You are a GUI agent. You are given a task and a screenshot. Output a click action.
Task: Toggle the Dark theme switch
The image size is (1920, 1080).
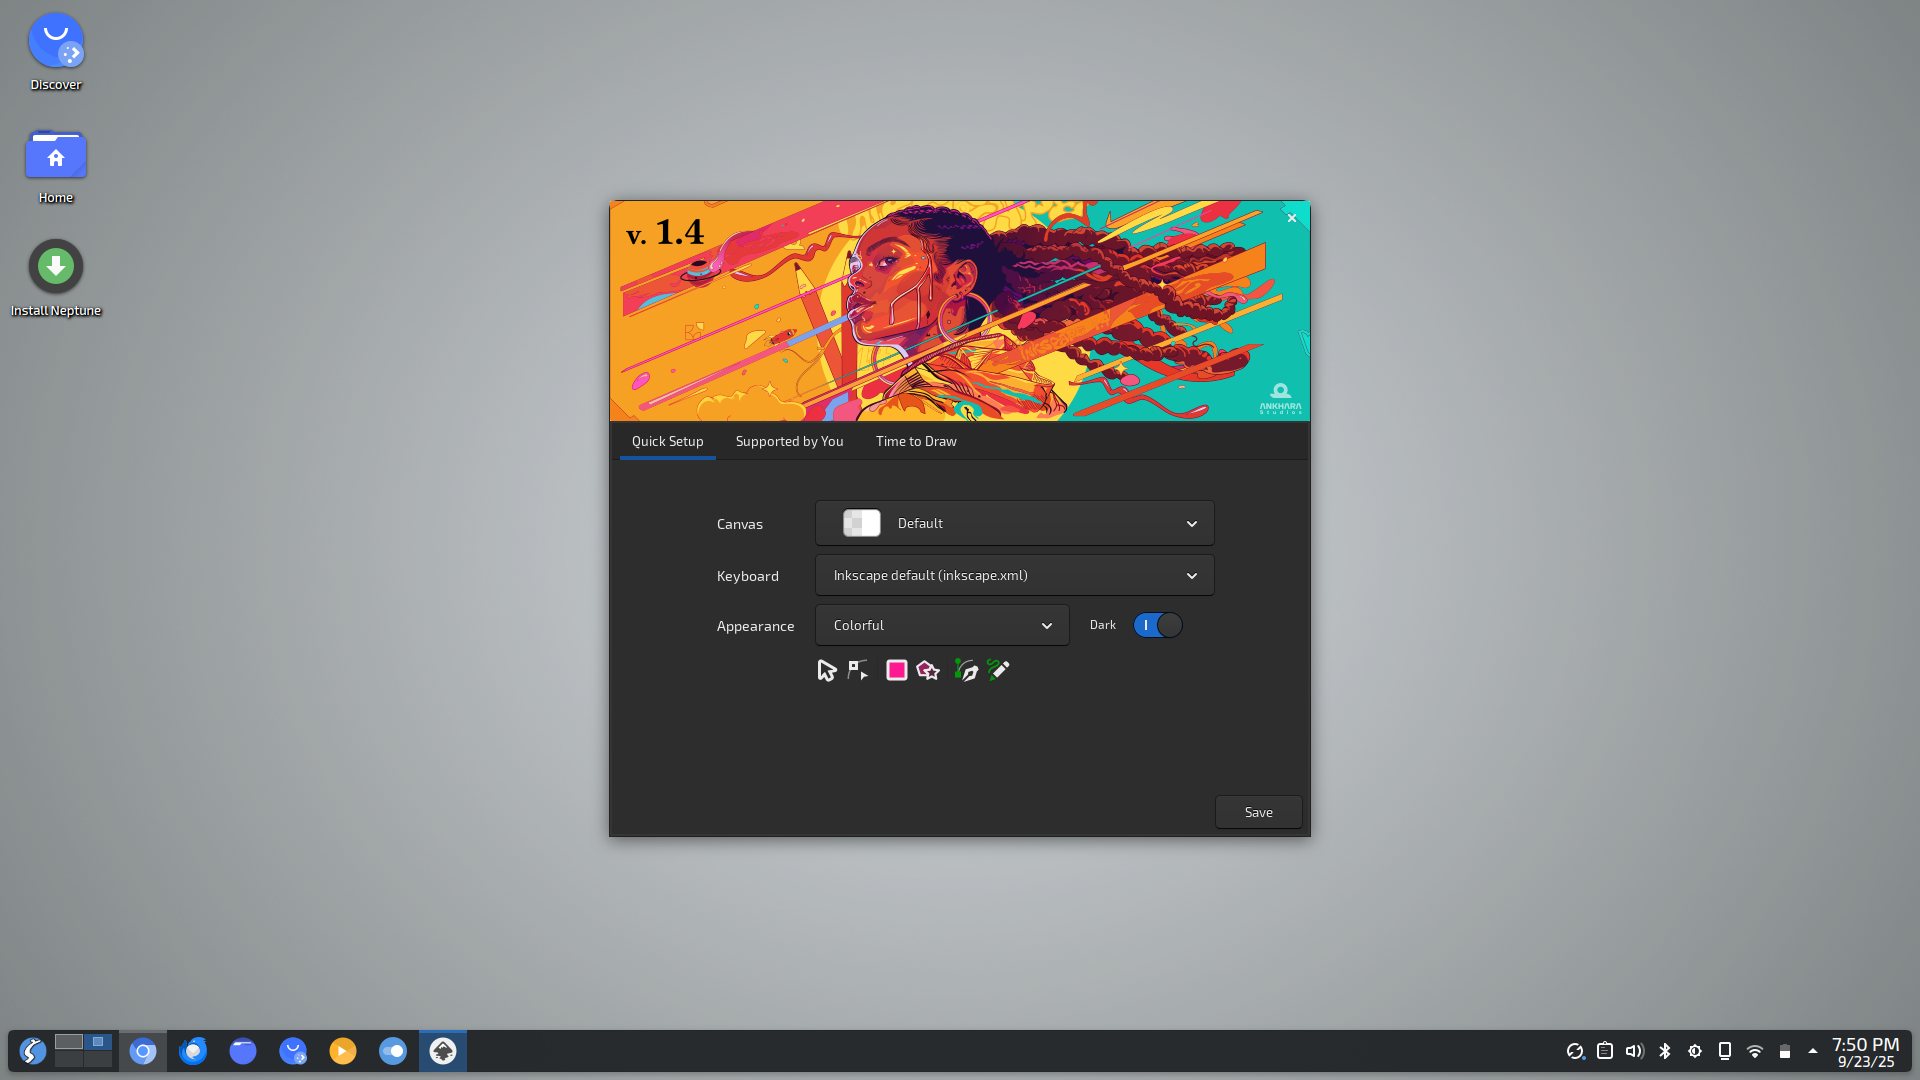tap(1157, 625)
